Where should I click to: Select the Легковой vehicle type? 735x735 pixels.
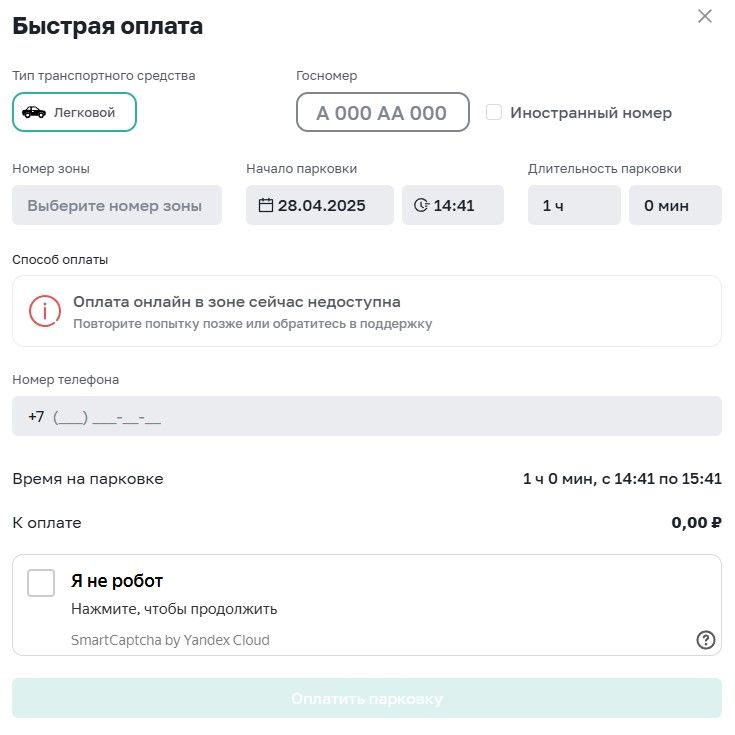click(75, 112)
